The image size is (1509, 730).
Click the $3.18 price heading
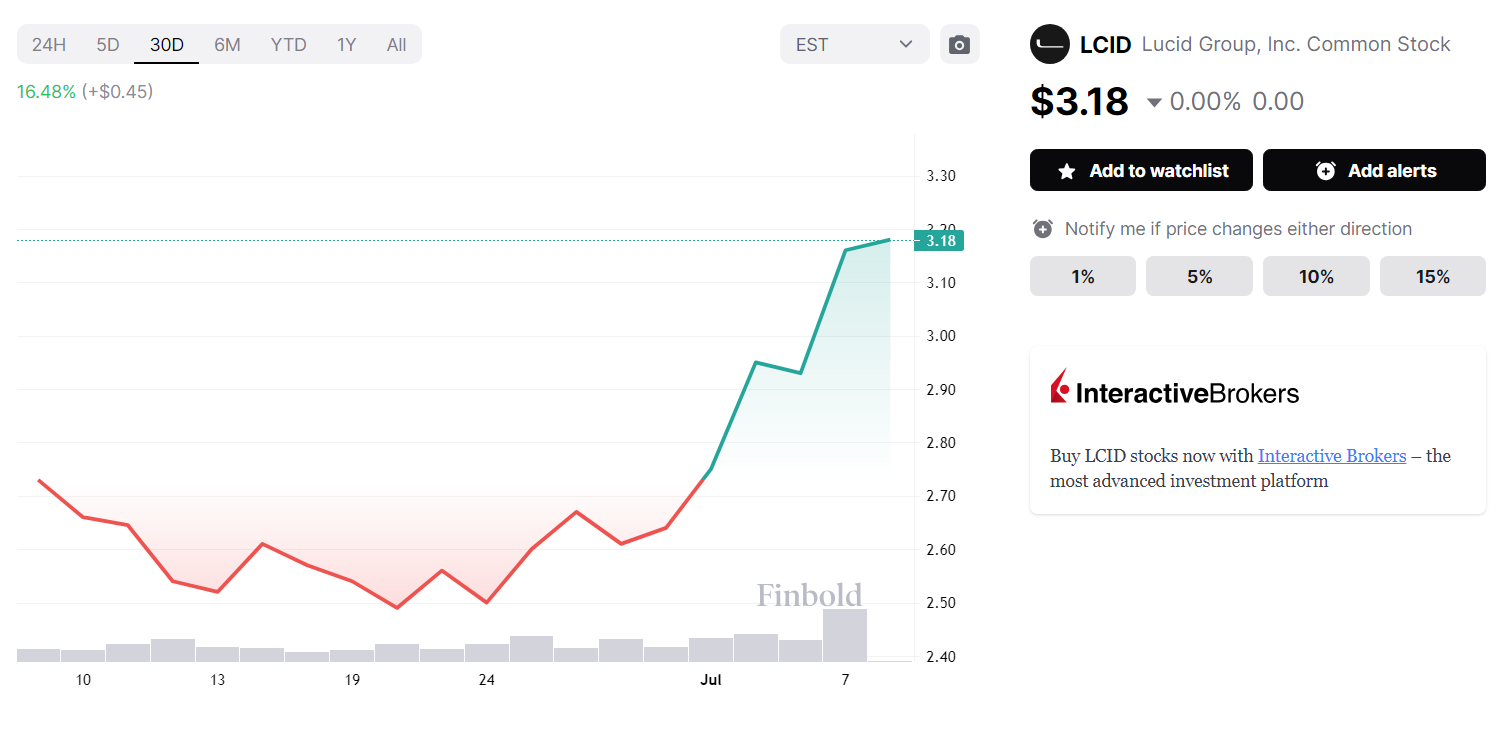(x=1079, y=101)
